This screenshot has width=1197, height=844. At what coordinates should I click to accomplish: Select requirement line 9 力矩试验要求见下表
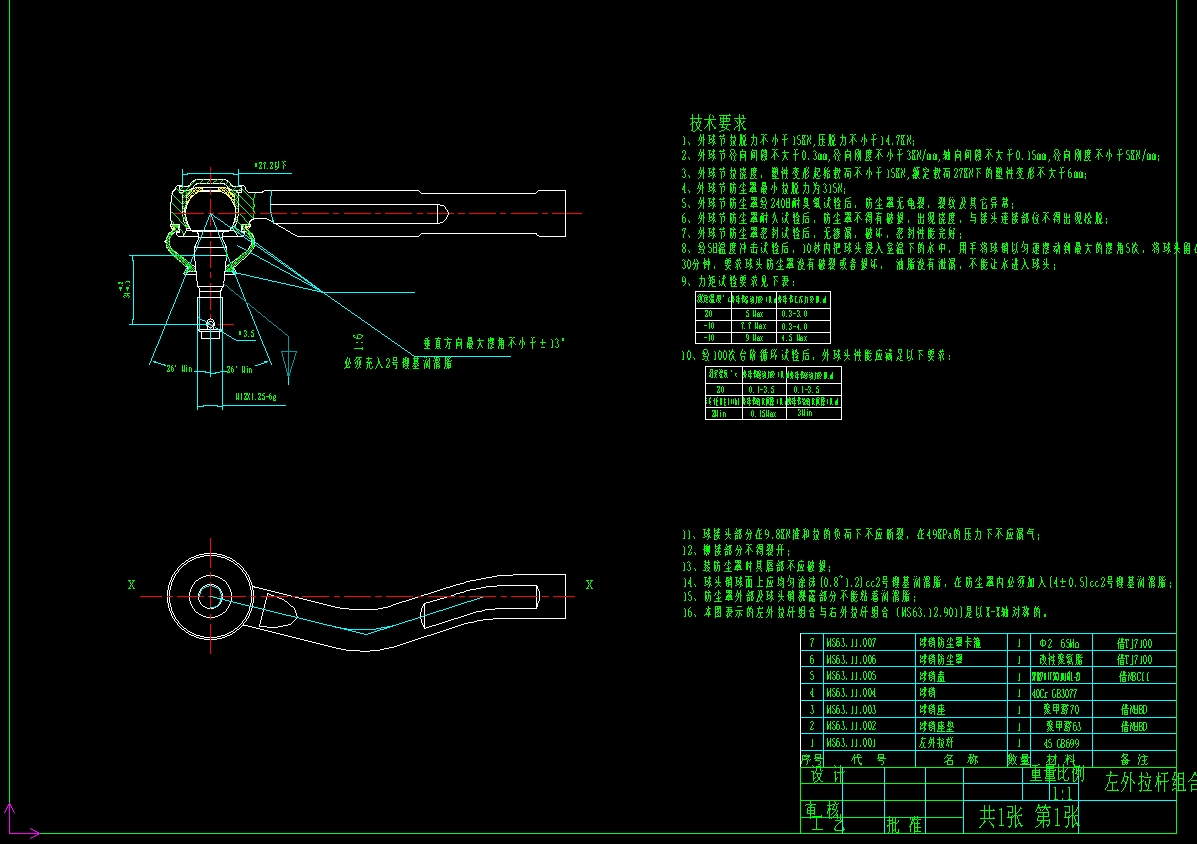738,282
